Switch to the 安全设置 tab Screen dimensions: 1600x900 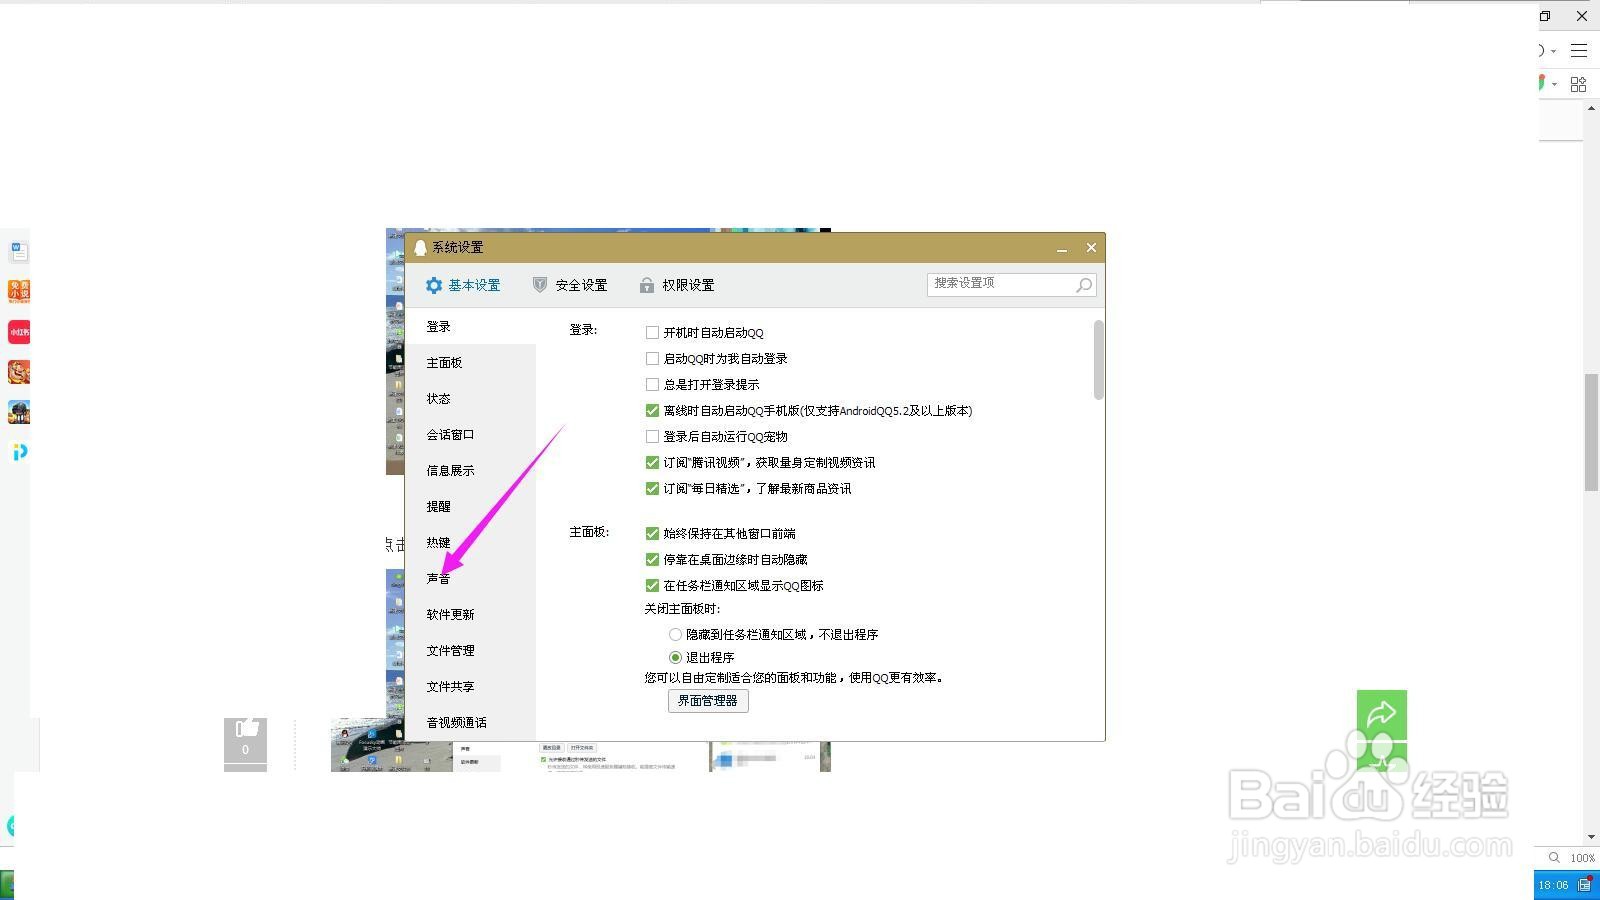coord(570,285)
